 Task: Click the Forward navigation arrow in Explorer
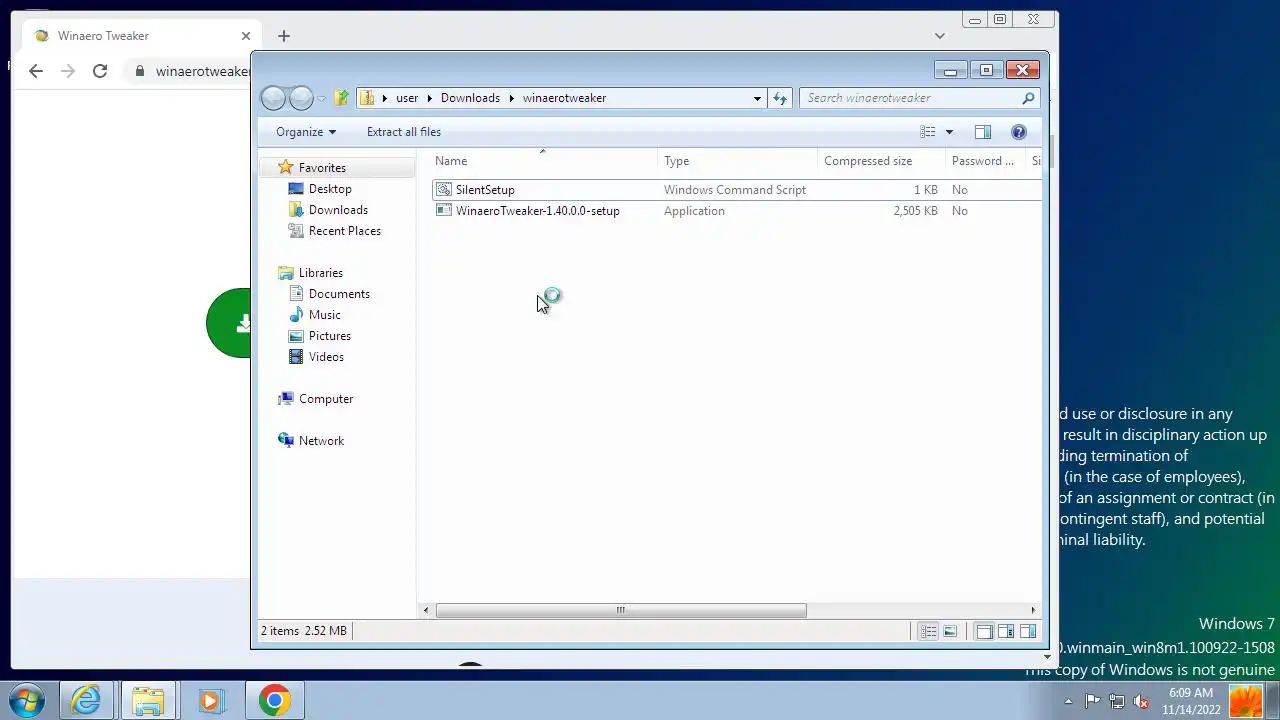coord(301,98)
